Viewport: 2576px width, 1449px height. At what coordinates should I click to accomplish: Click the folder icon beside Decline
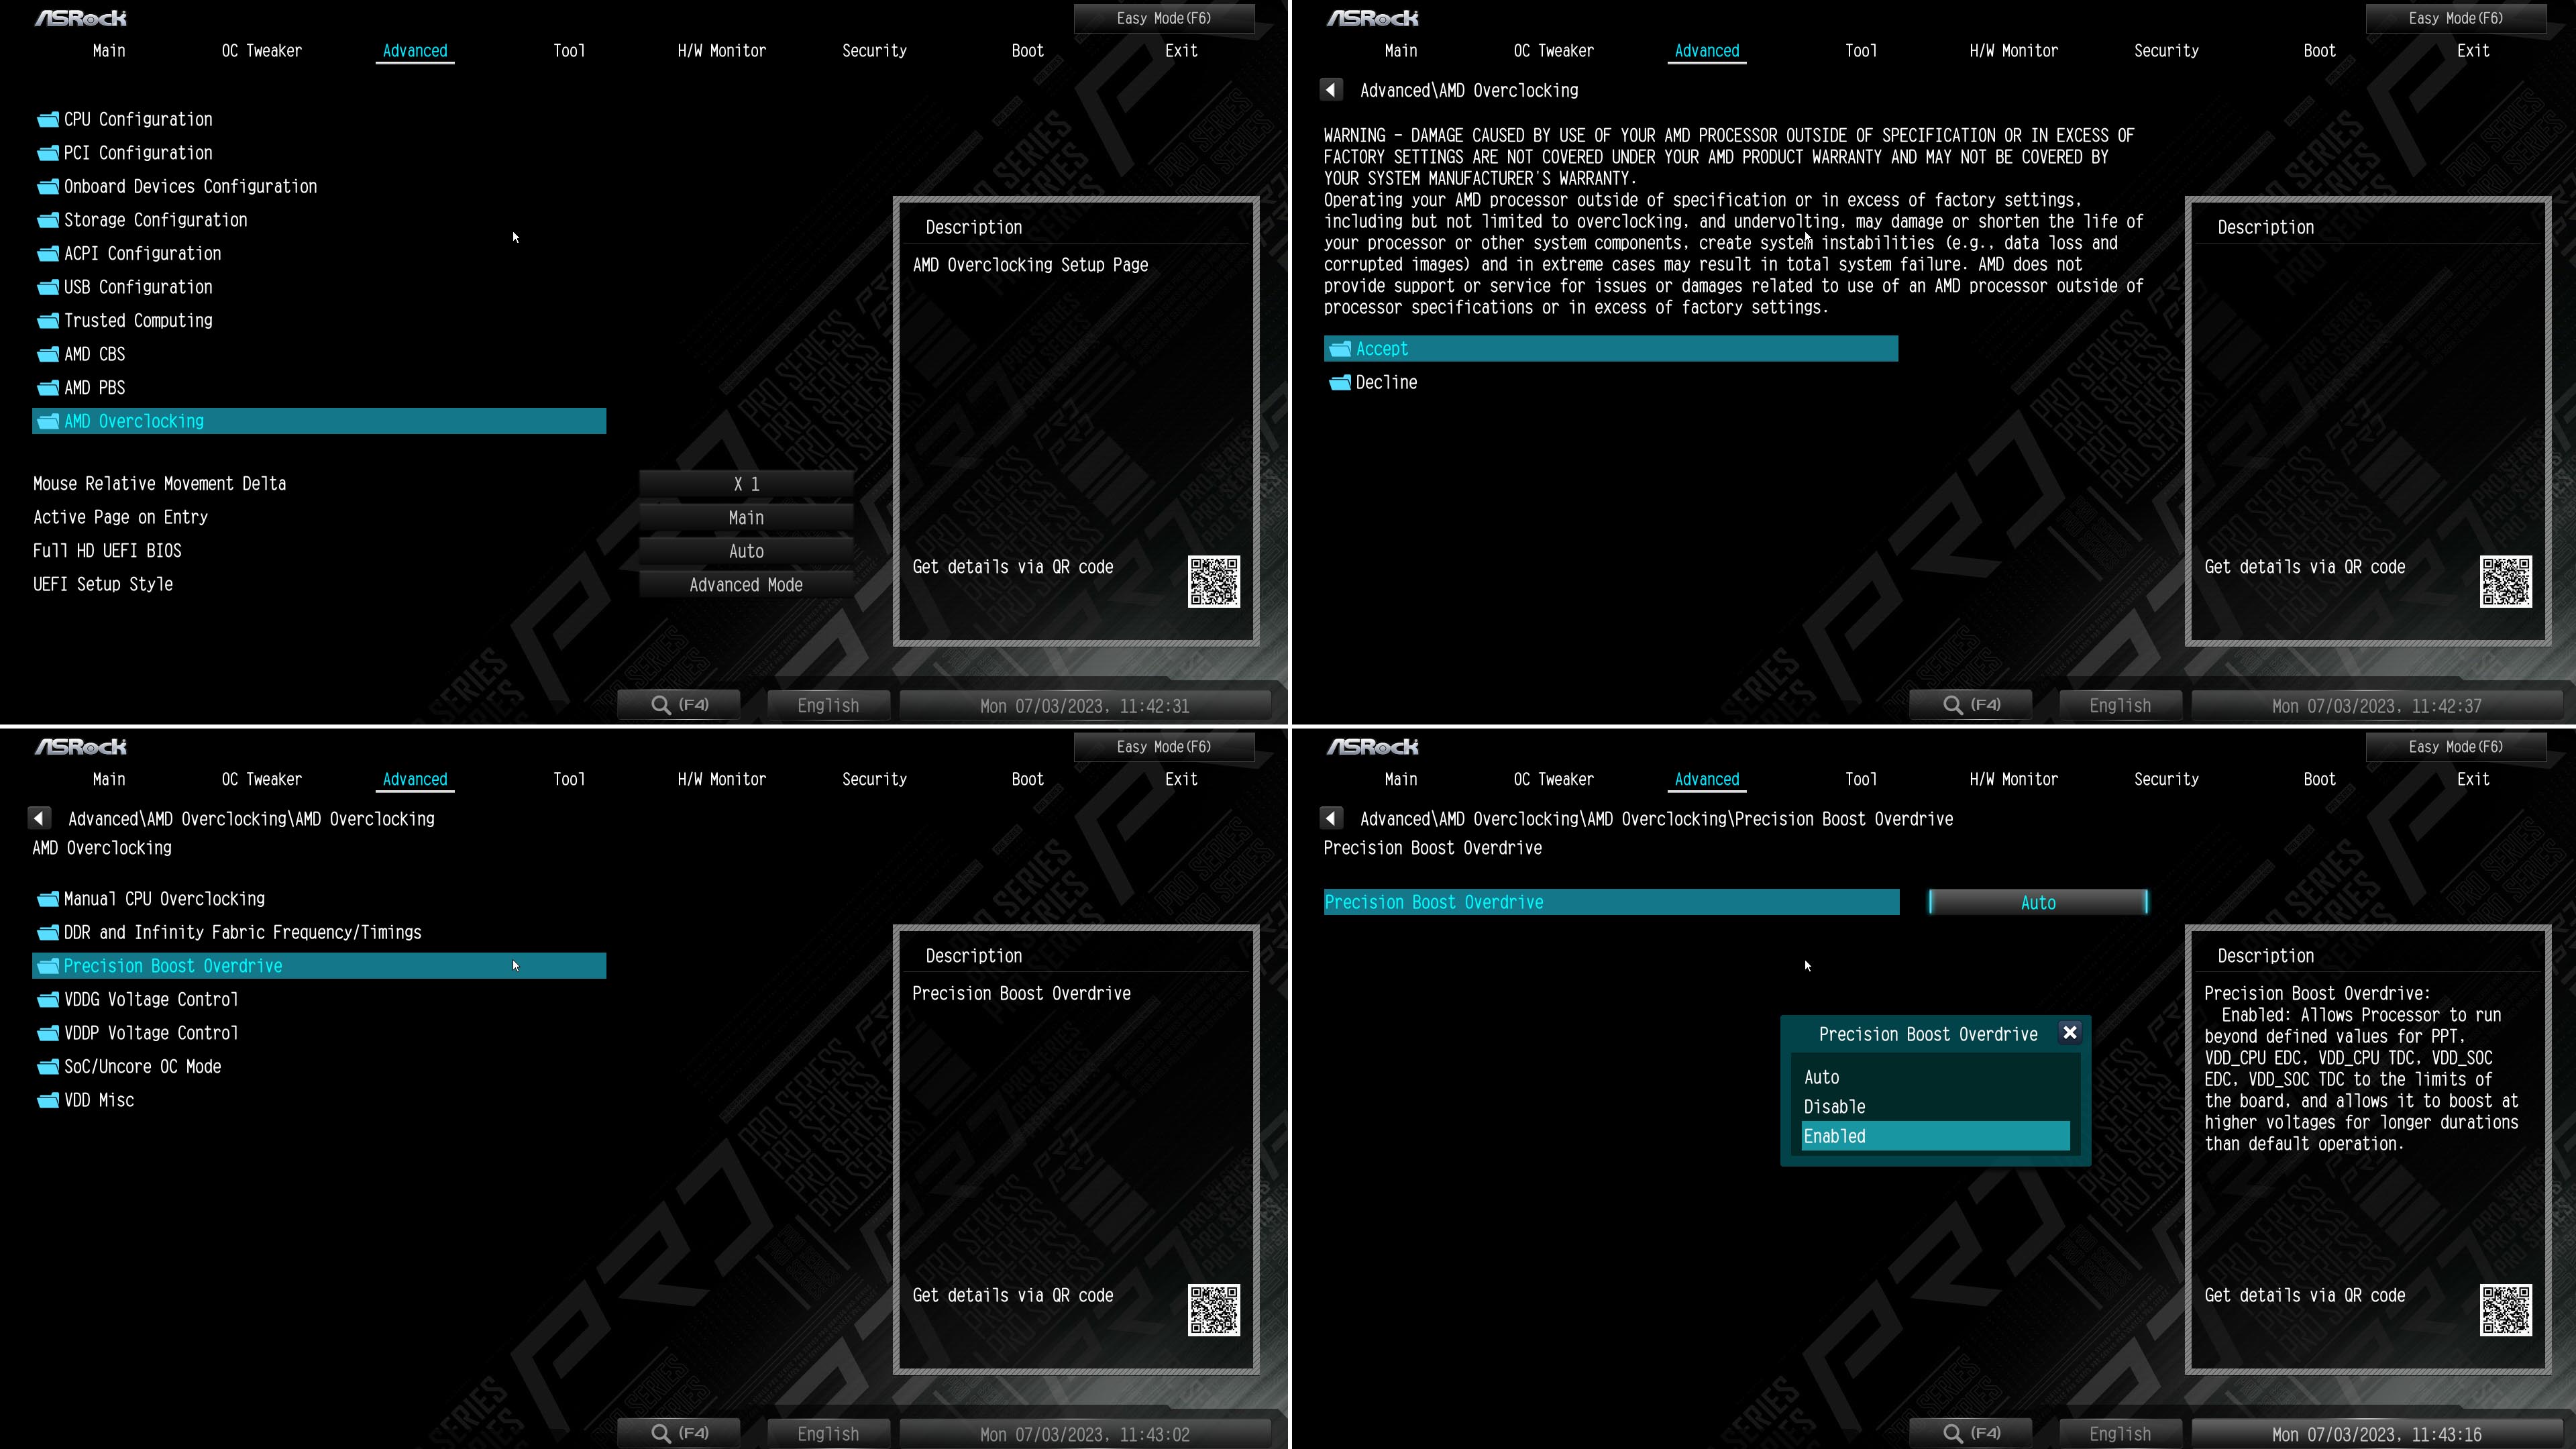pyautogui.click(x=1340, y=383)
